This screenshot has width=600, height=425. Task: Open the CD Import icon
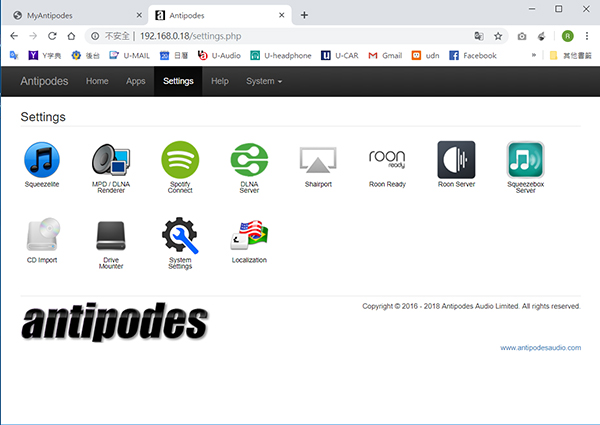(42, 235)
